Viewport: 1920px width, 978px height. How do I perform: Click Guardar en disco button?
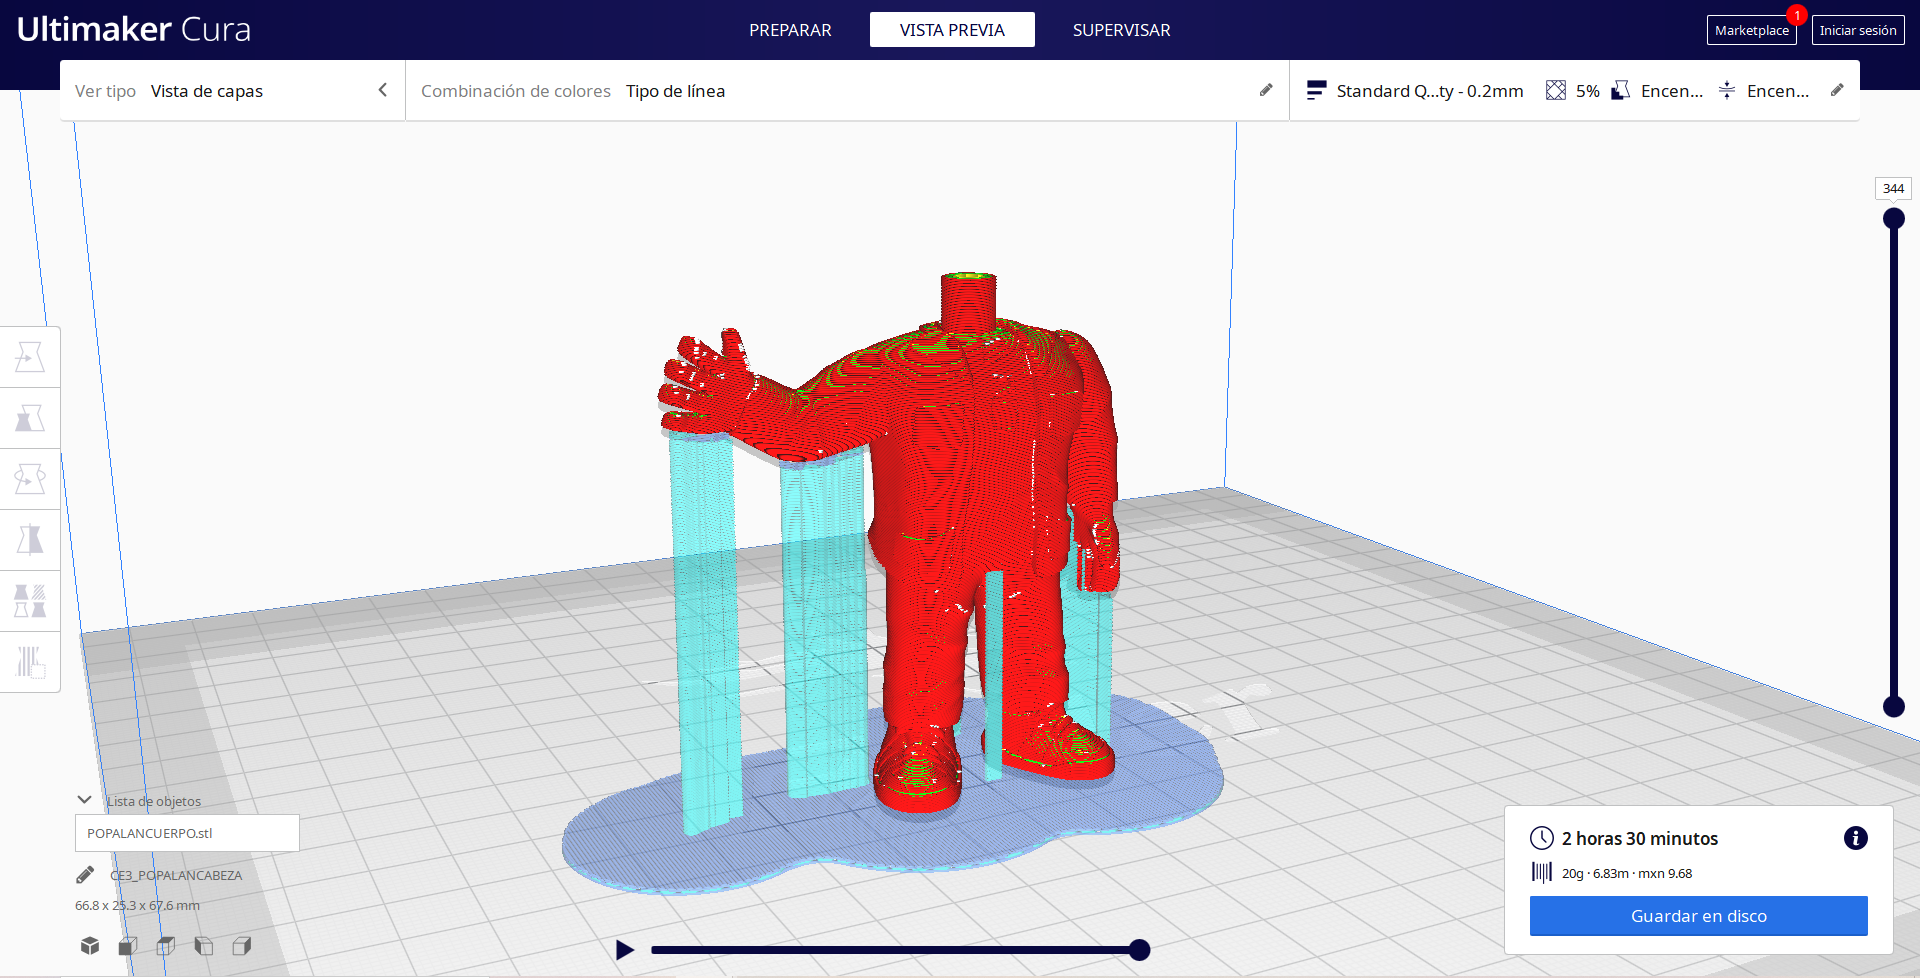1698,916
